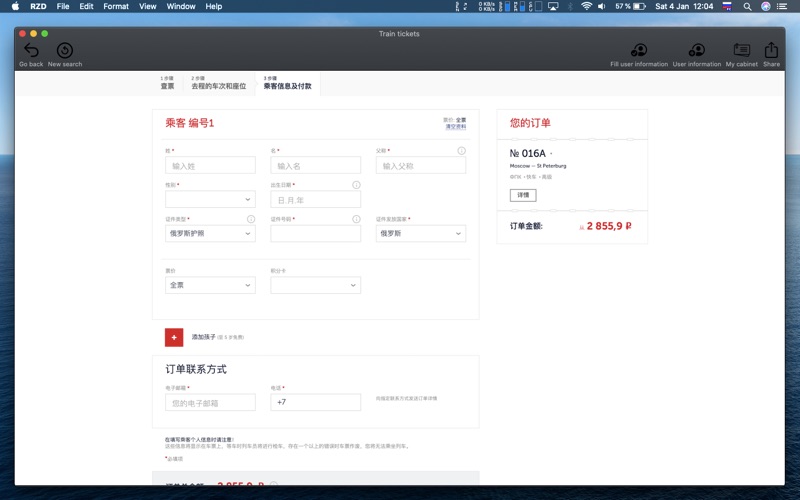This screenshot has height=500, width=800.
Task: Switch to step 1 查票 tab
Action: point(167,84)
